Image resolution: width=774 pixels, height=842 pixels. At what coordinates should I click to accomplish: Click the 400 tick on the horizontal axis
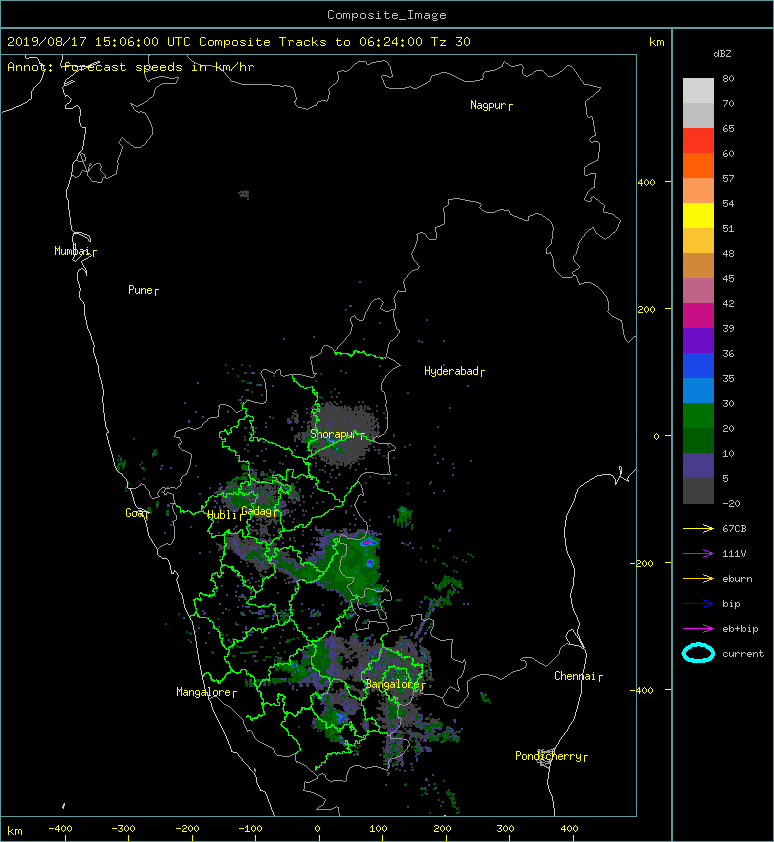[569, 829]
